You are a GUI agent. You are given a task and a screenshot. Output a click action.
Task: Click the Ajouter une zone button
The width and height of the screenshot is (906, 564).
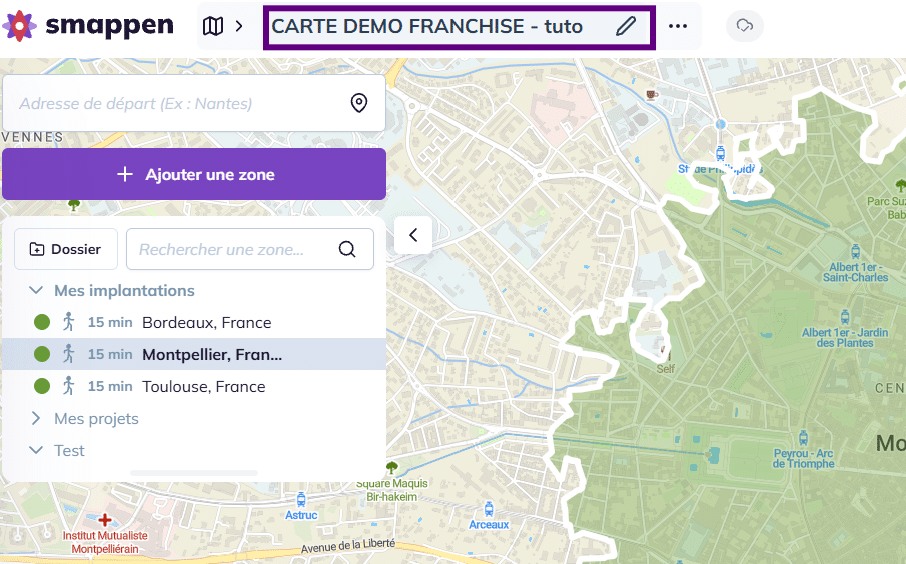tap(194, 174)
